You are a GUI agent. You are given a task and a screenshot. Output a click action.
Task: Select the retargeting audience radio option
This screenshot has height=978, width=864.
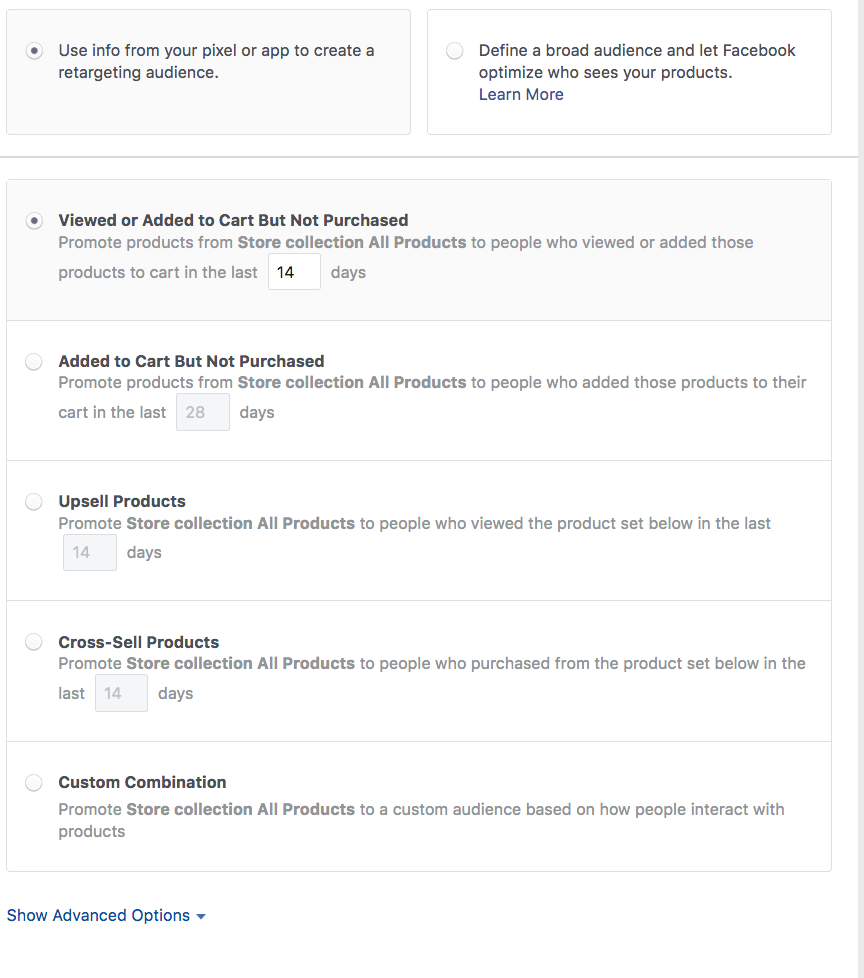point(34,51)
